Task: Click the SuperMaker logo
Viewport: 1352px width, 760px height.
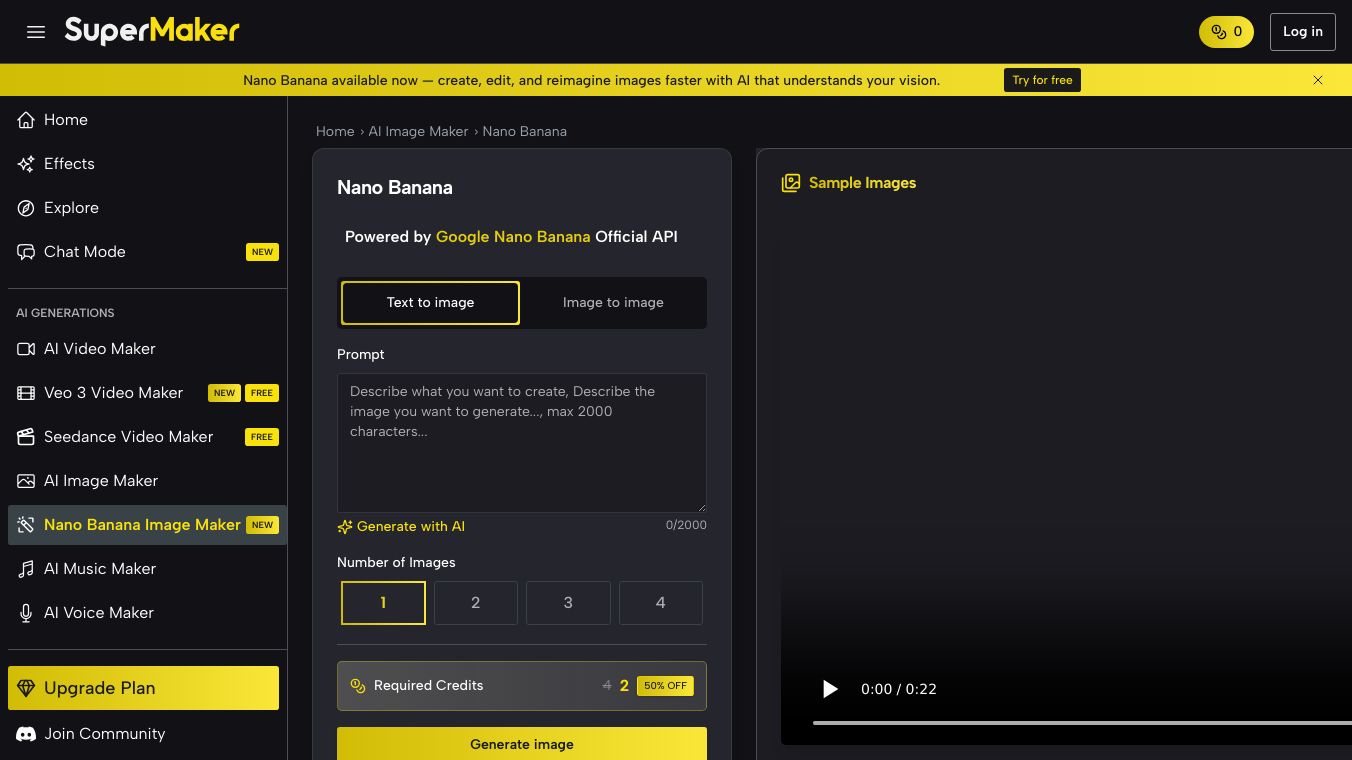Action: click(151, 31)
